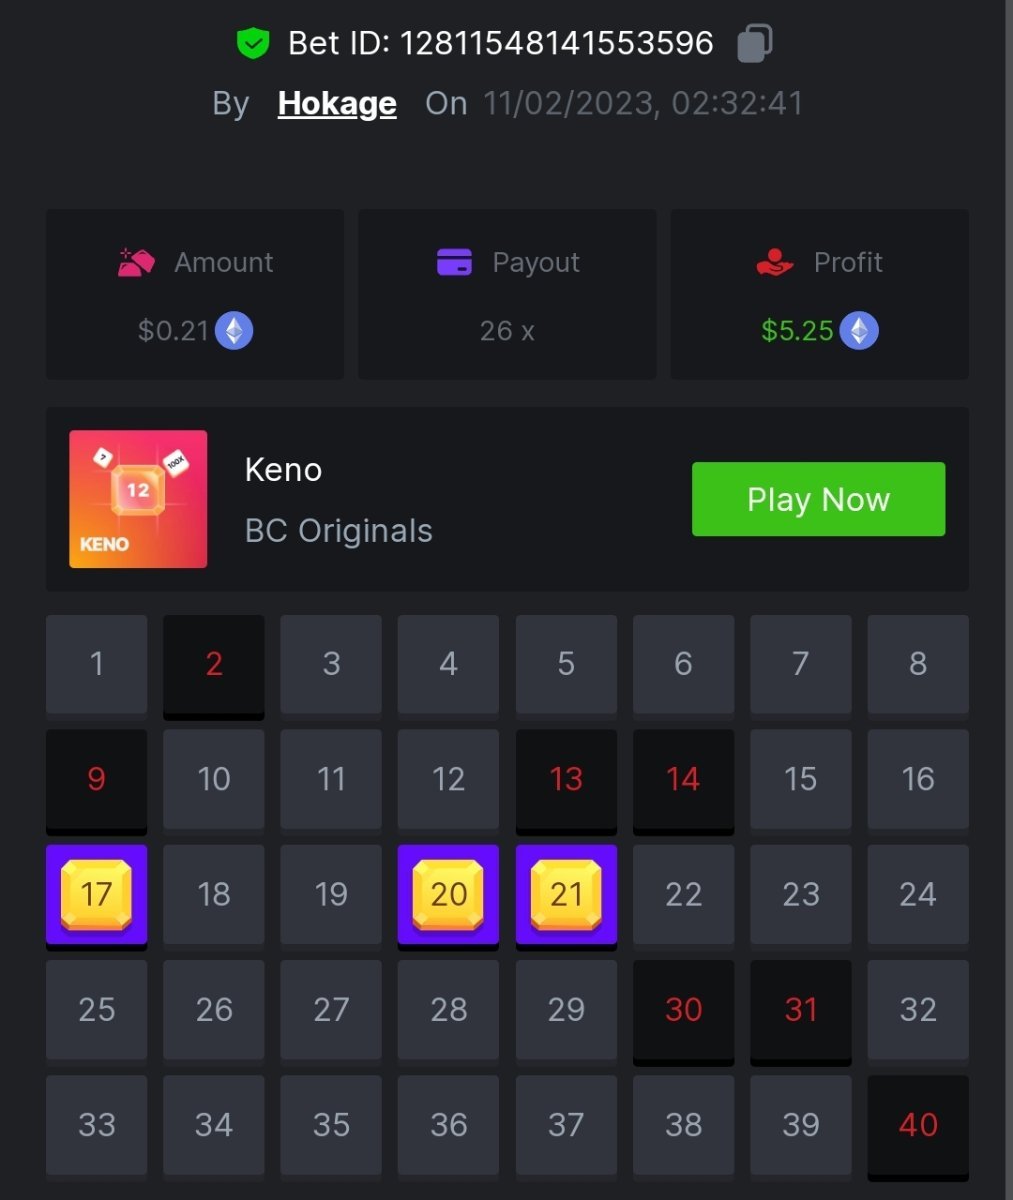Click the Keno game title text
The width and height of the screenshot is (1013, 1200).
(283, 469)
